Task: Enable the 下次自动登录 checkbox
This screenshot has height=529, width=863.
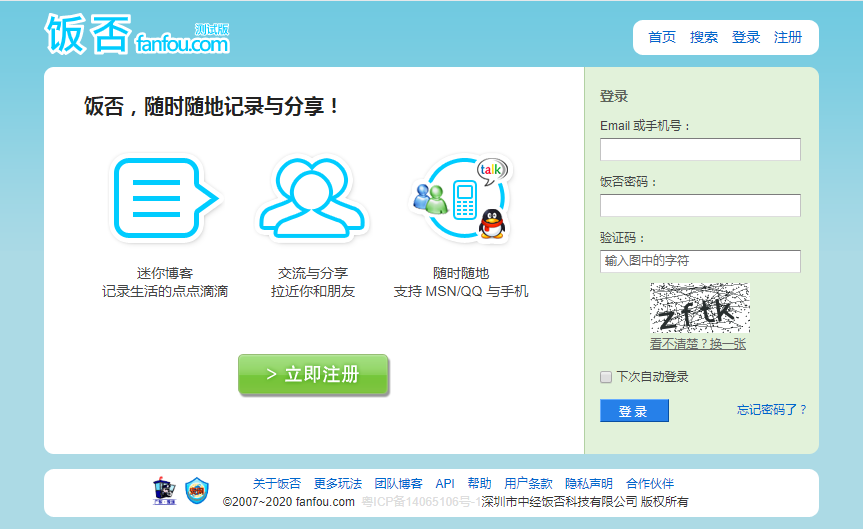Action: click(x=606, y=377)
